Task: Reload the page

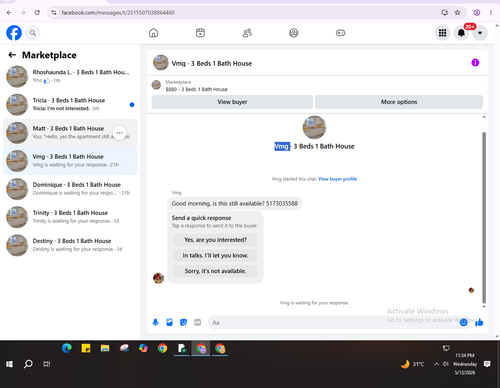Action: pos(37,13)
